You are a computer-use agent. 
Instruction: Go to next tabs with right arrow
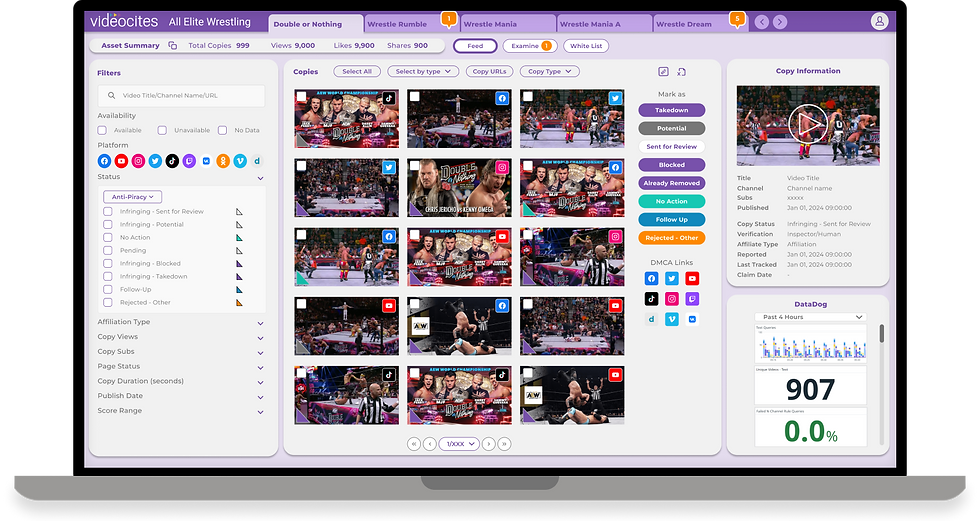[779, 22]
